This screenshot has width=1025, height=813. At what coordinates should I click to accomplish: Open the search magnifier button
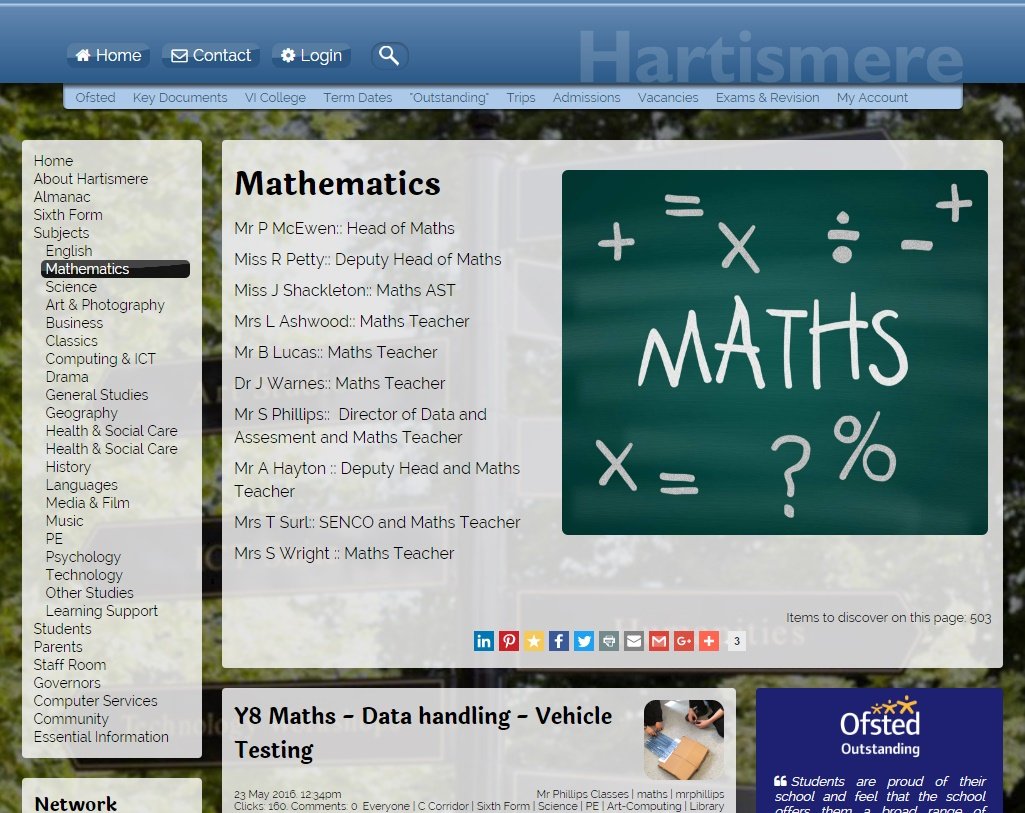pos(389,56)
